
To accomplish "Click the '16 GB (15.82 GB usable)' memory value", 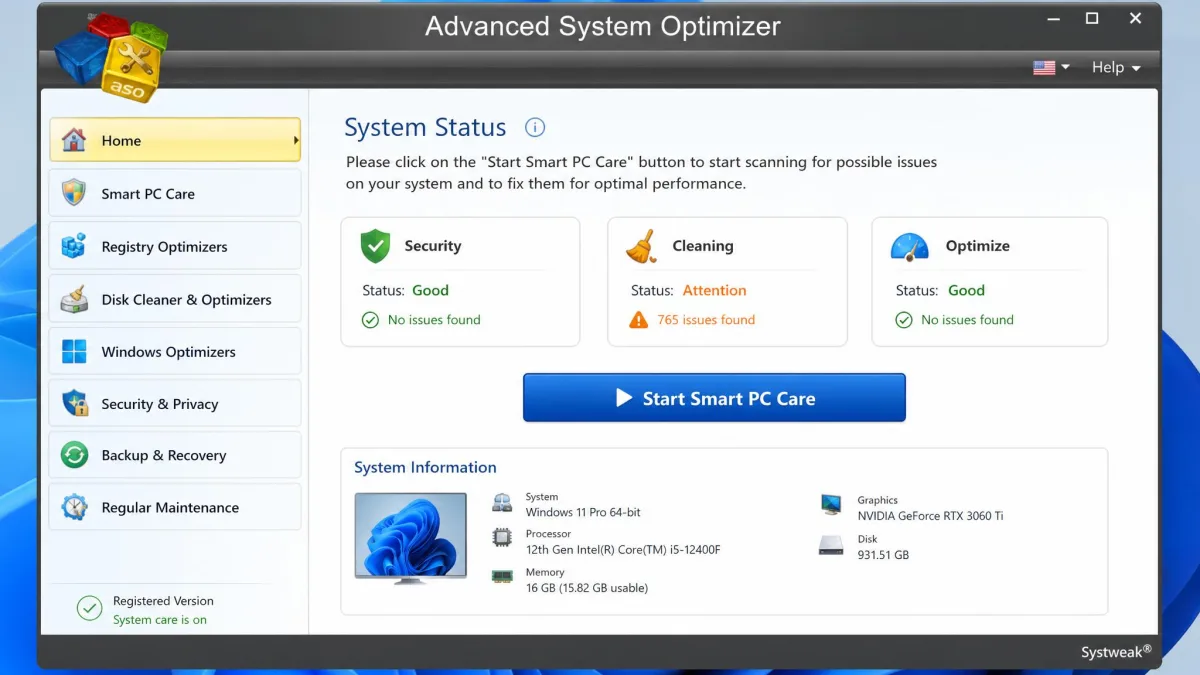I will [587, 588].
